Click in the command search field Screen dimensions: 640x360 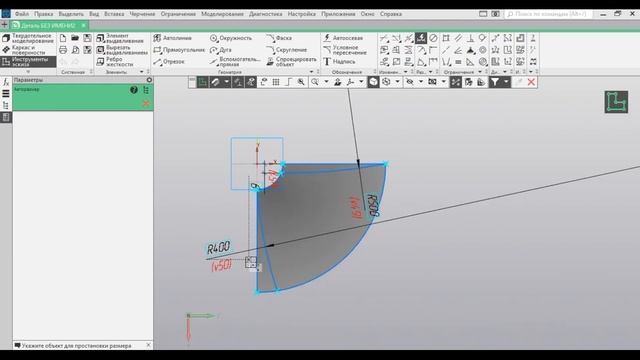pos(549,14)
